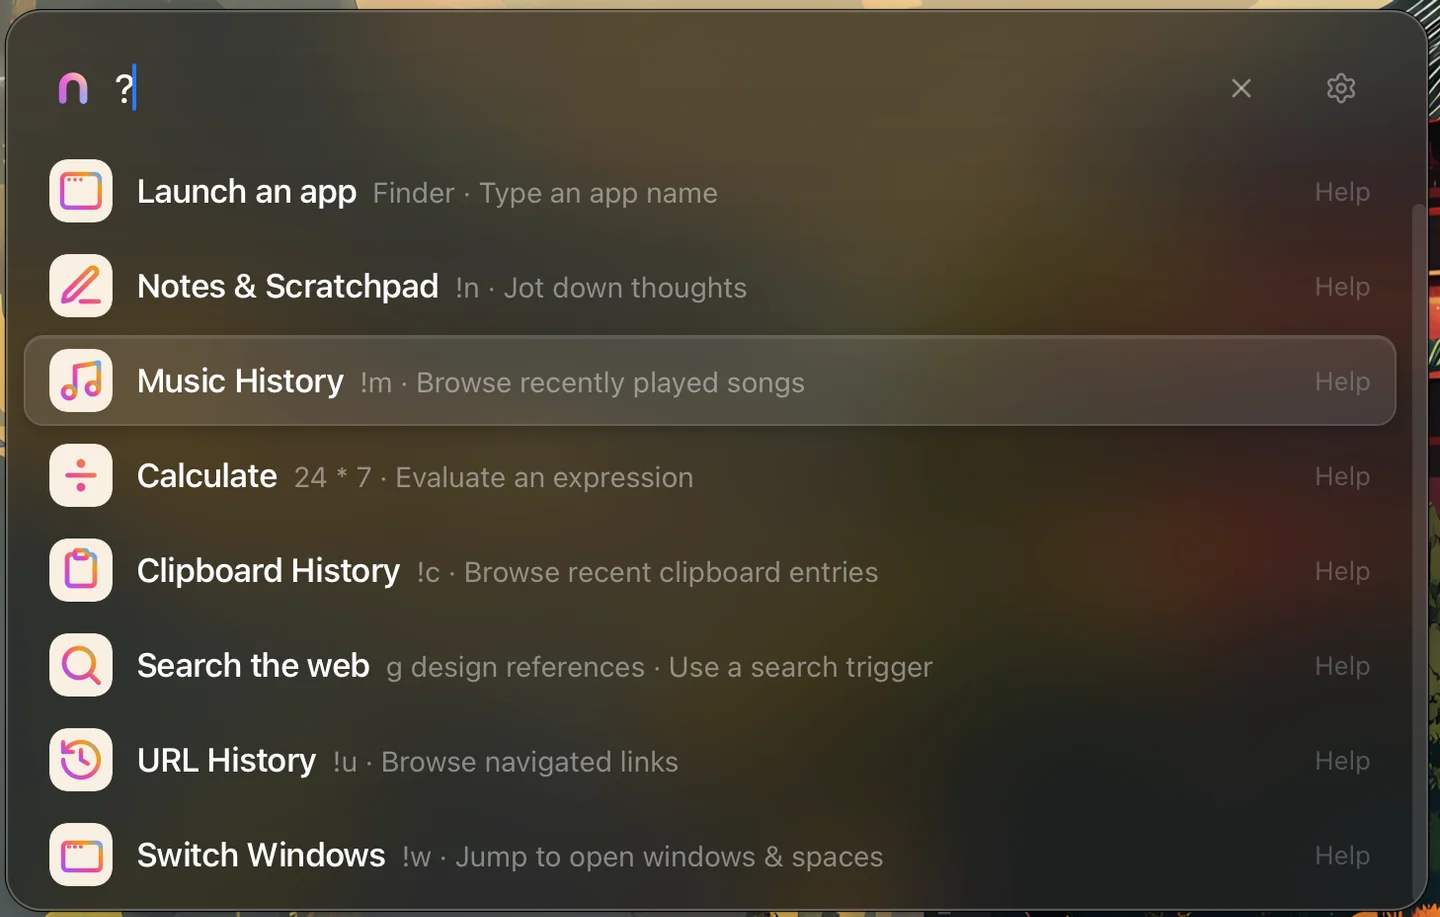Click the Launch an app window icon

coord(81,191)
